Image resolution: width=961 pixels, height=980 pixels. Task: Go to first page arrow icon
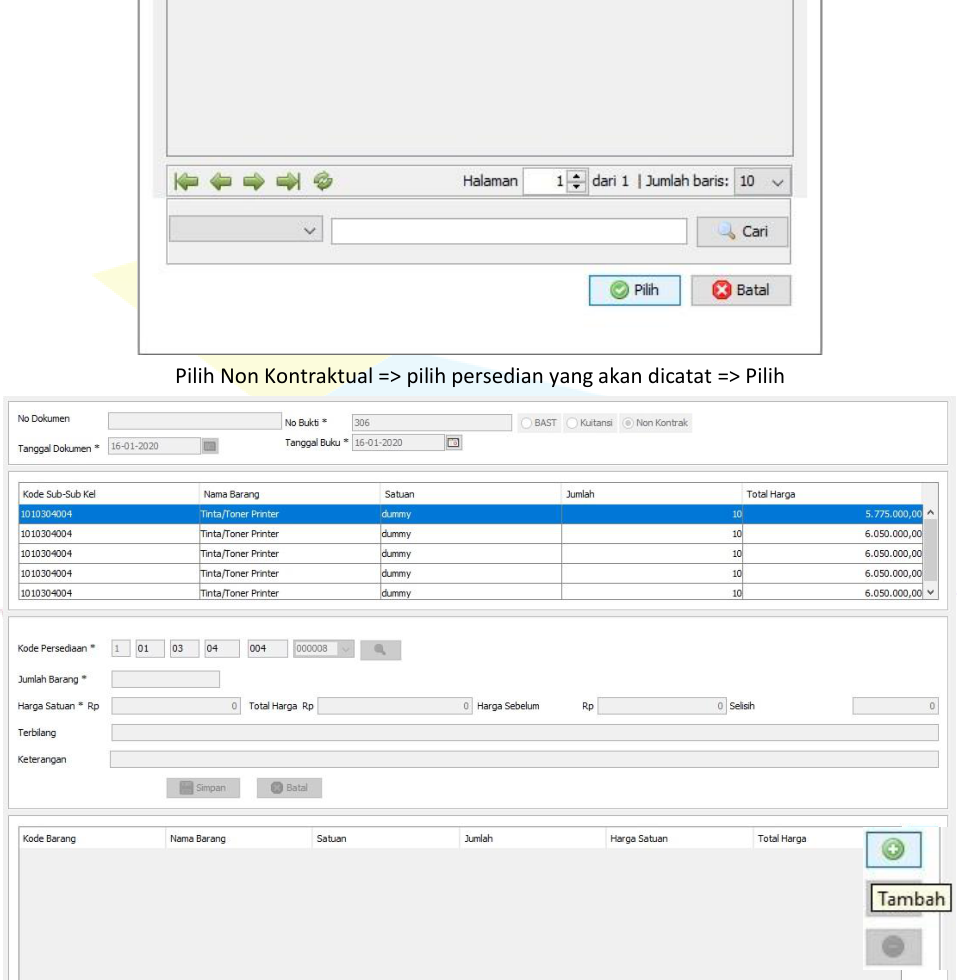(x=187, y=181)
